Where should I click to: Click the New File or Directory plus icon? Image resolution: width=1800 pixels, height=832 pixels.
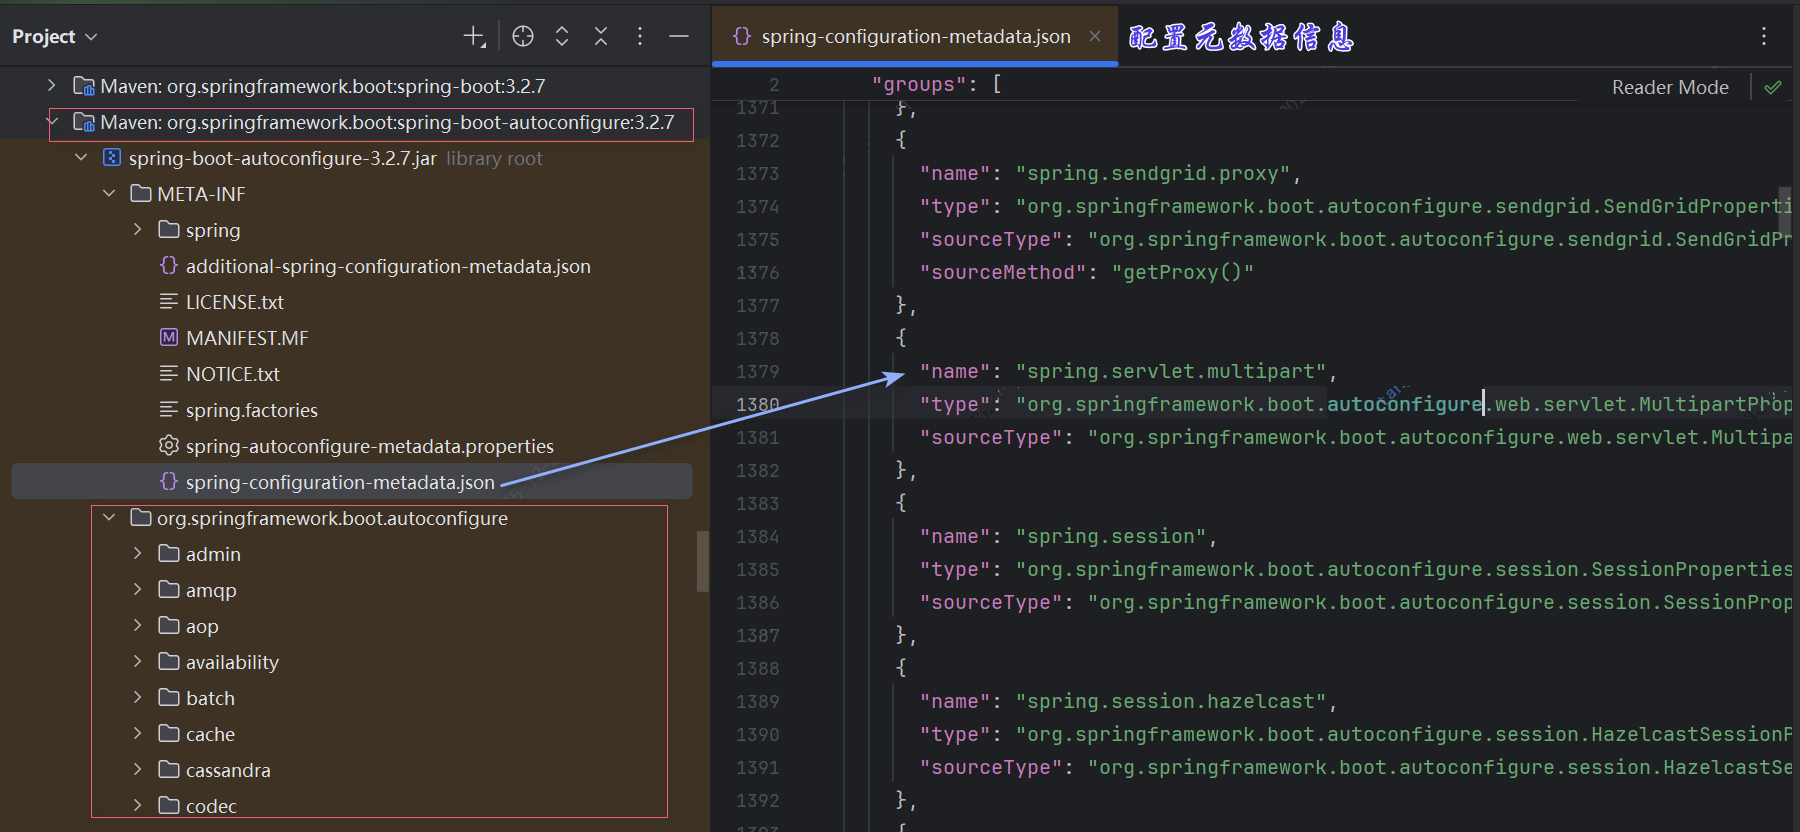[x=474, y=36]
